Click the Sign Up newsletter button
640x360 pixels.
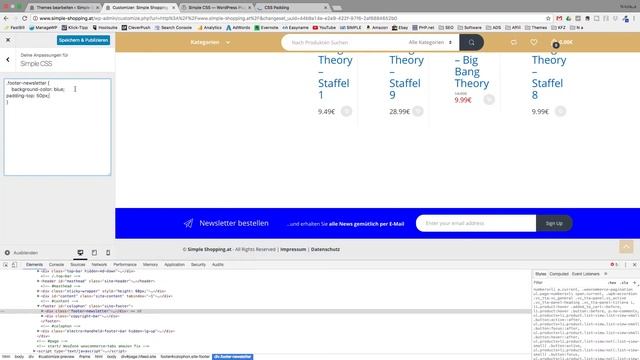click(554, 223)
